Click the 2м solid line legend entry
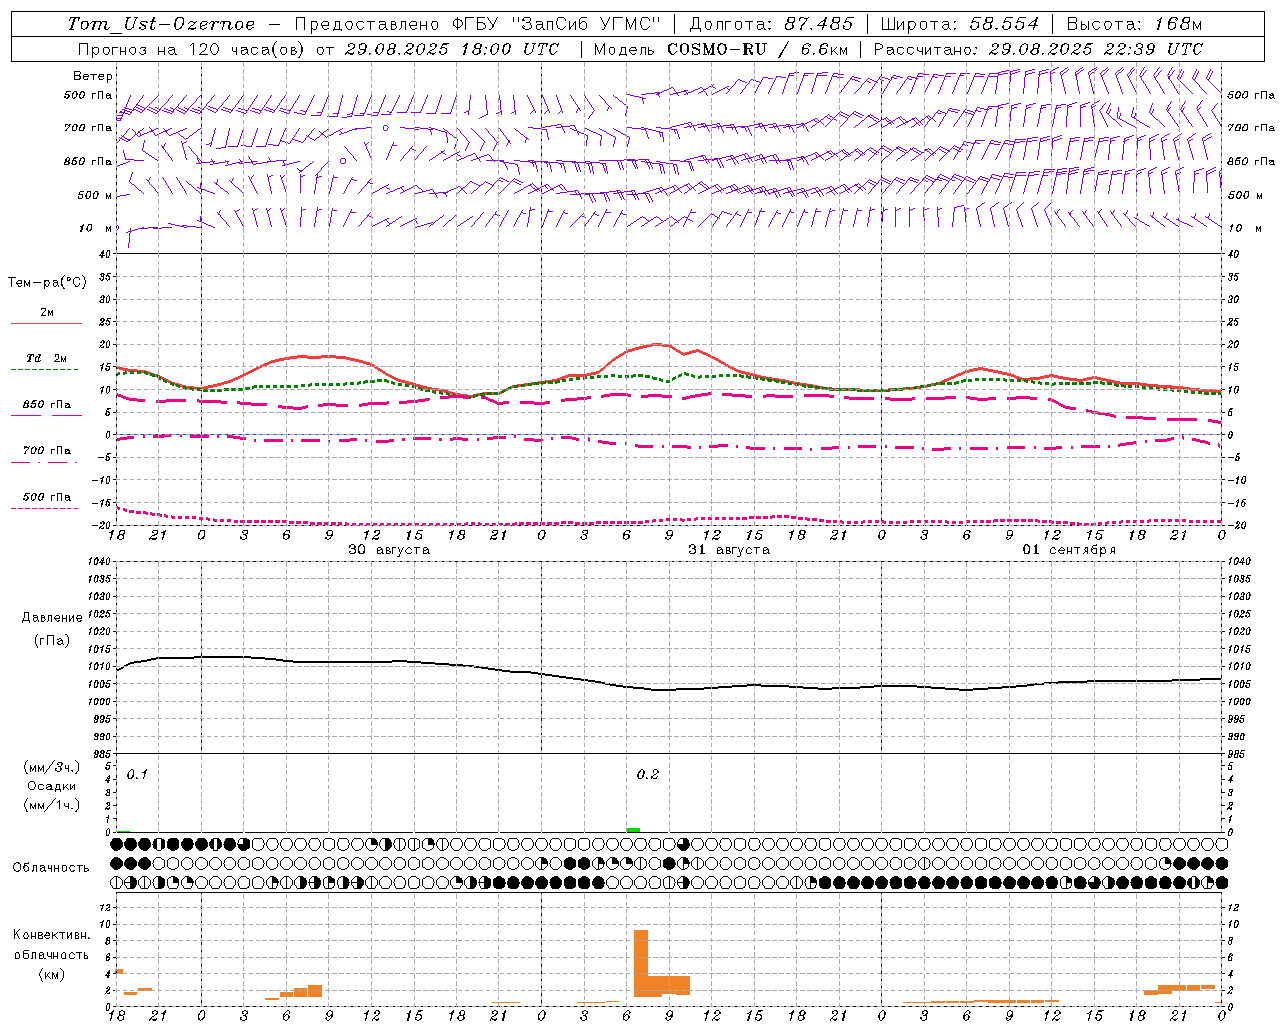The image size is (1280, 1024). tap(46, 316)
